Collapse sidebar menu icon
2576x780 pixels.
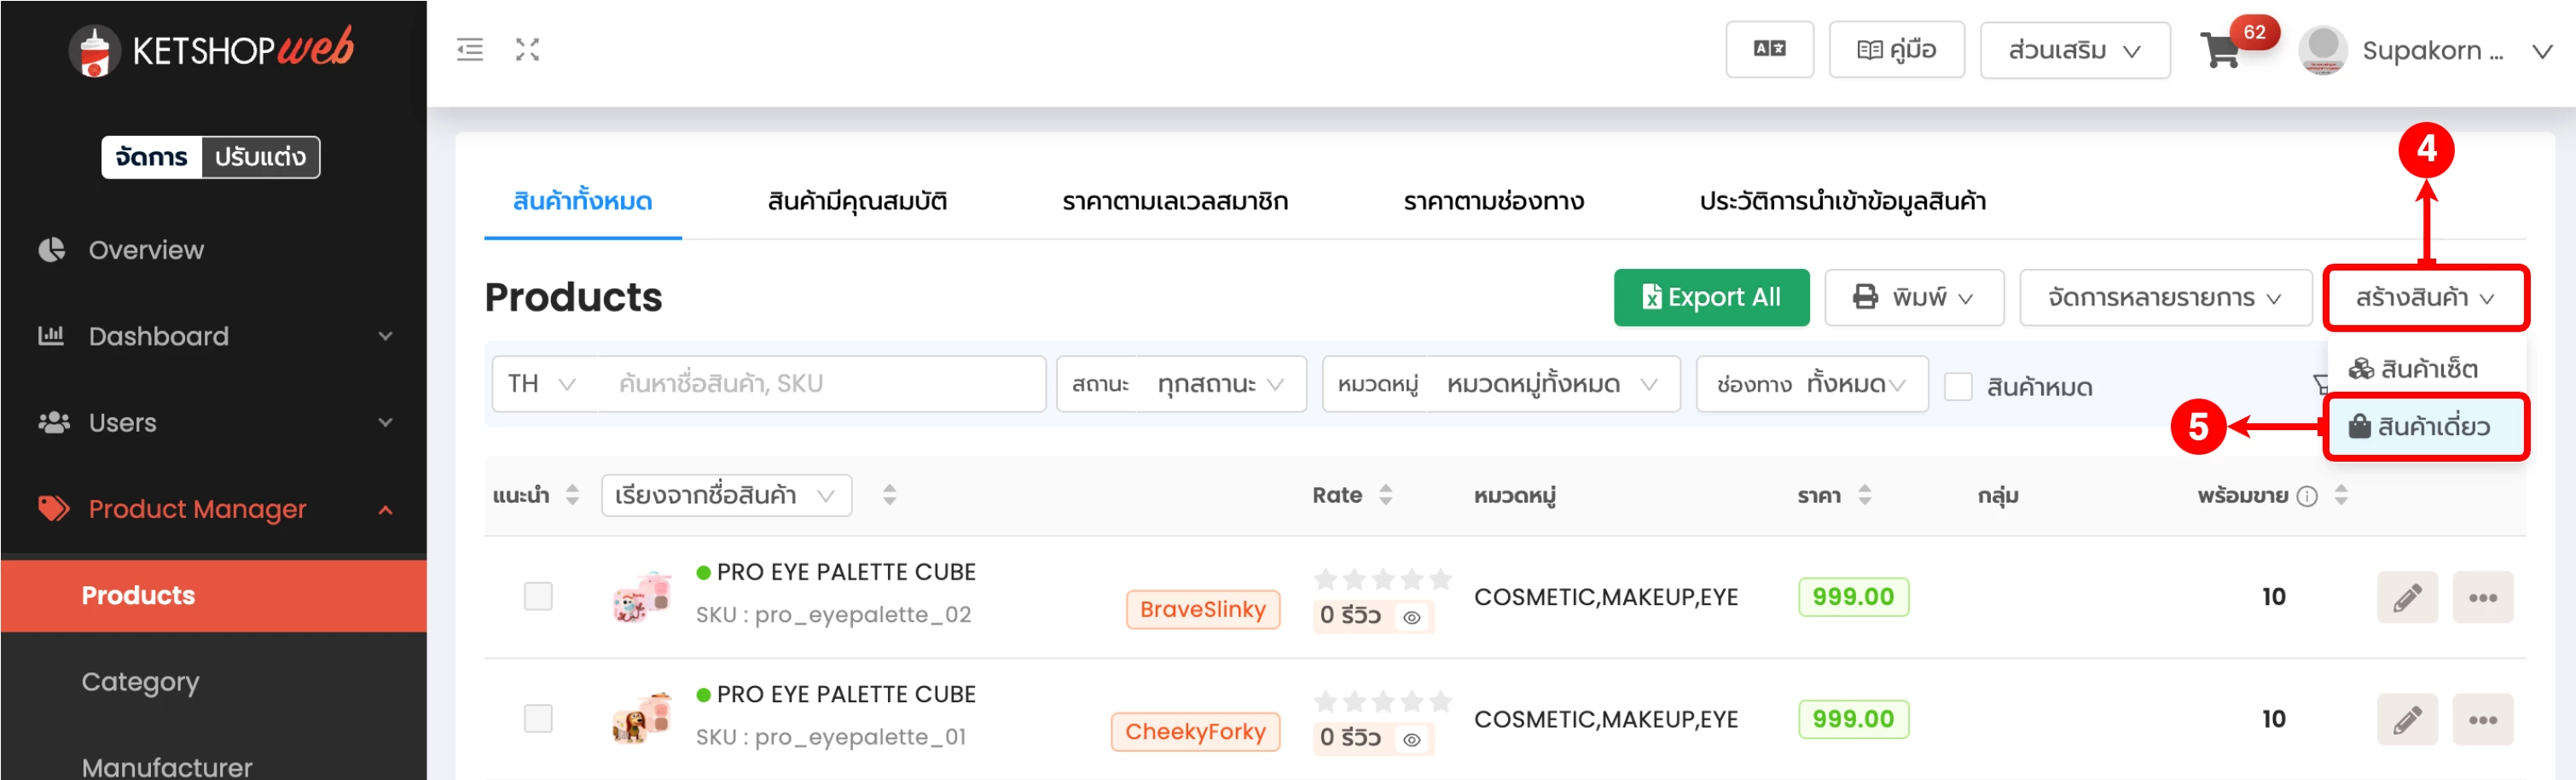470,49
